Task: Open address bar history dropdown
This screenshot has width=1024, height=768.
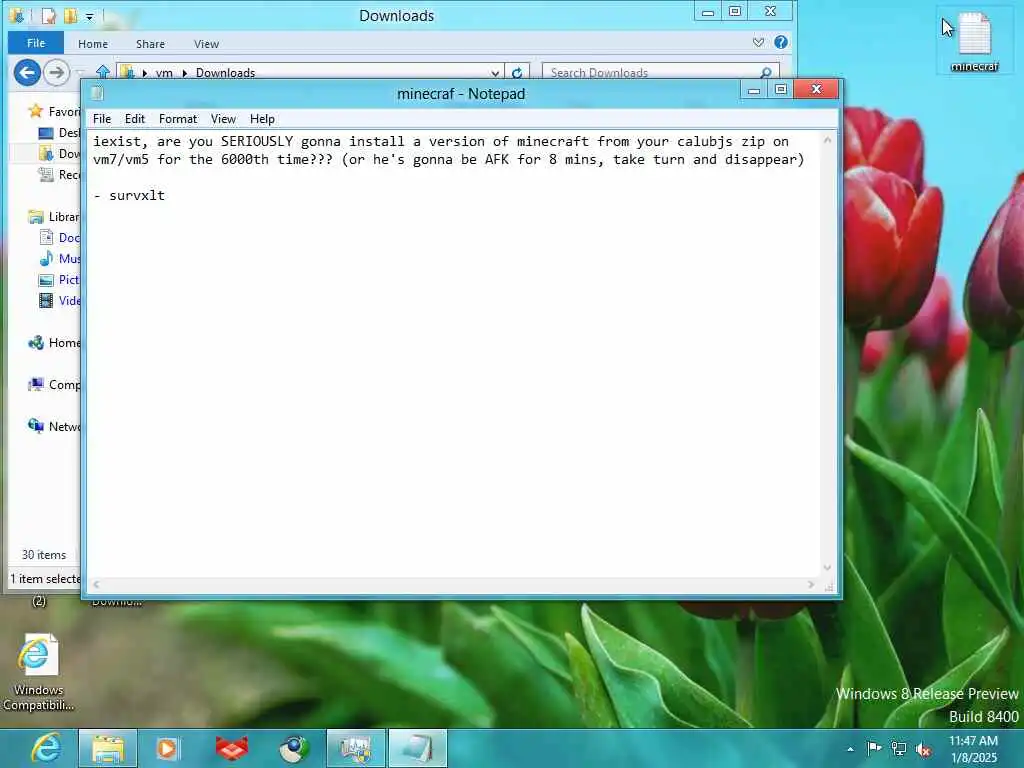Action: tap(495, 73)
